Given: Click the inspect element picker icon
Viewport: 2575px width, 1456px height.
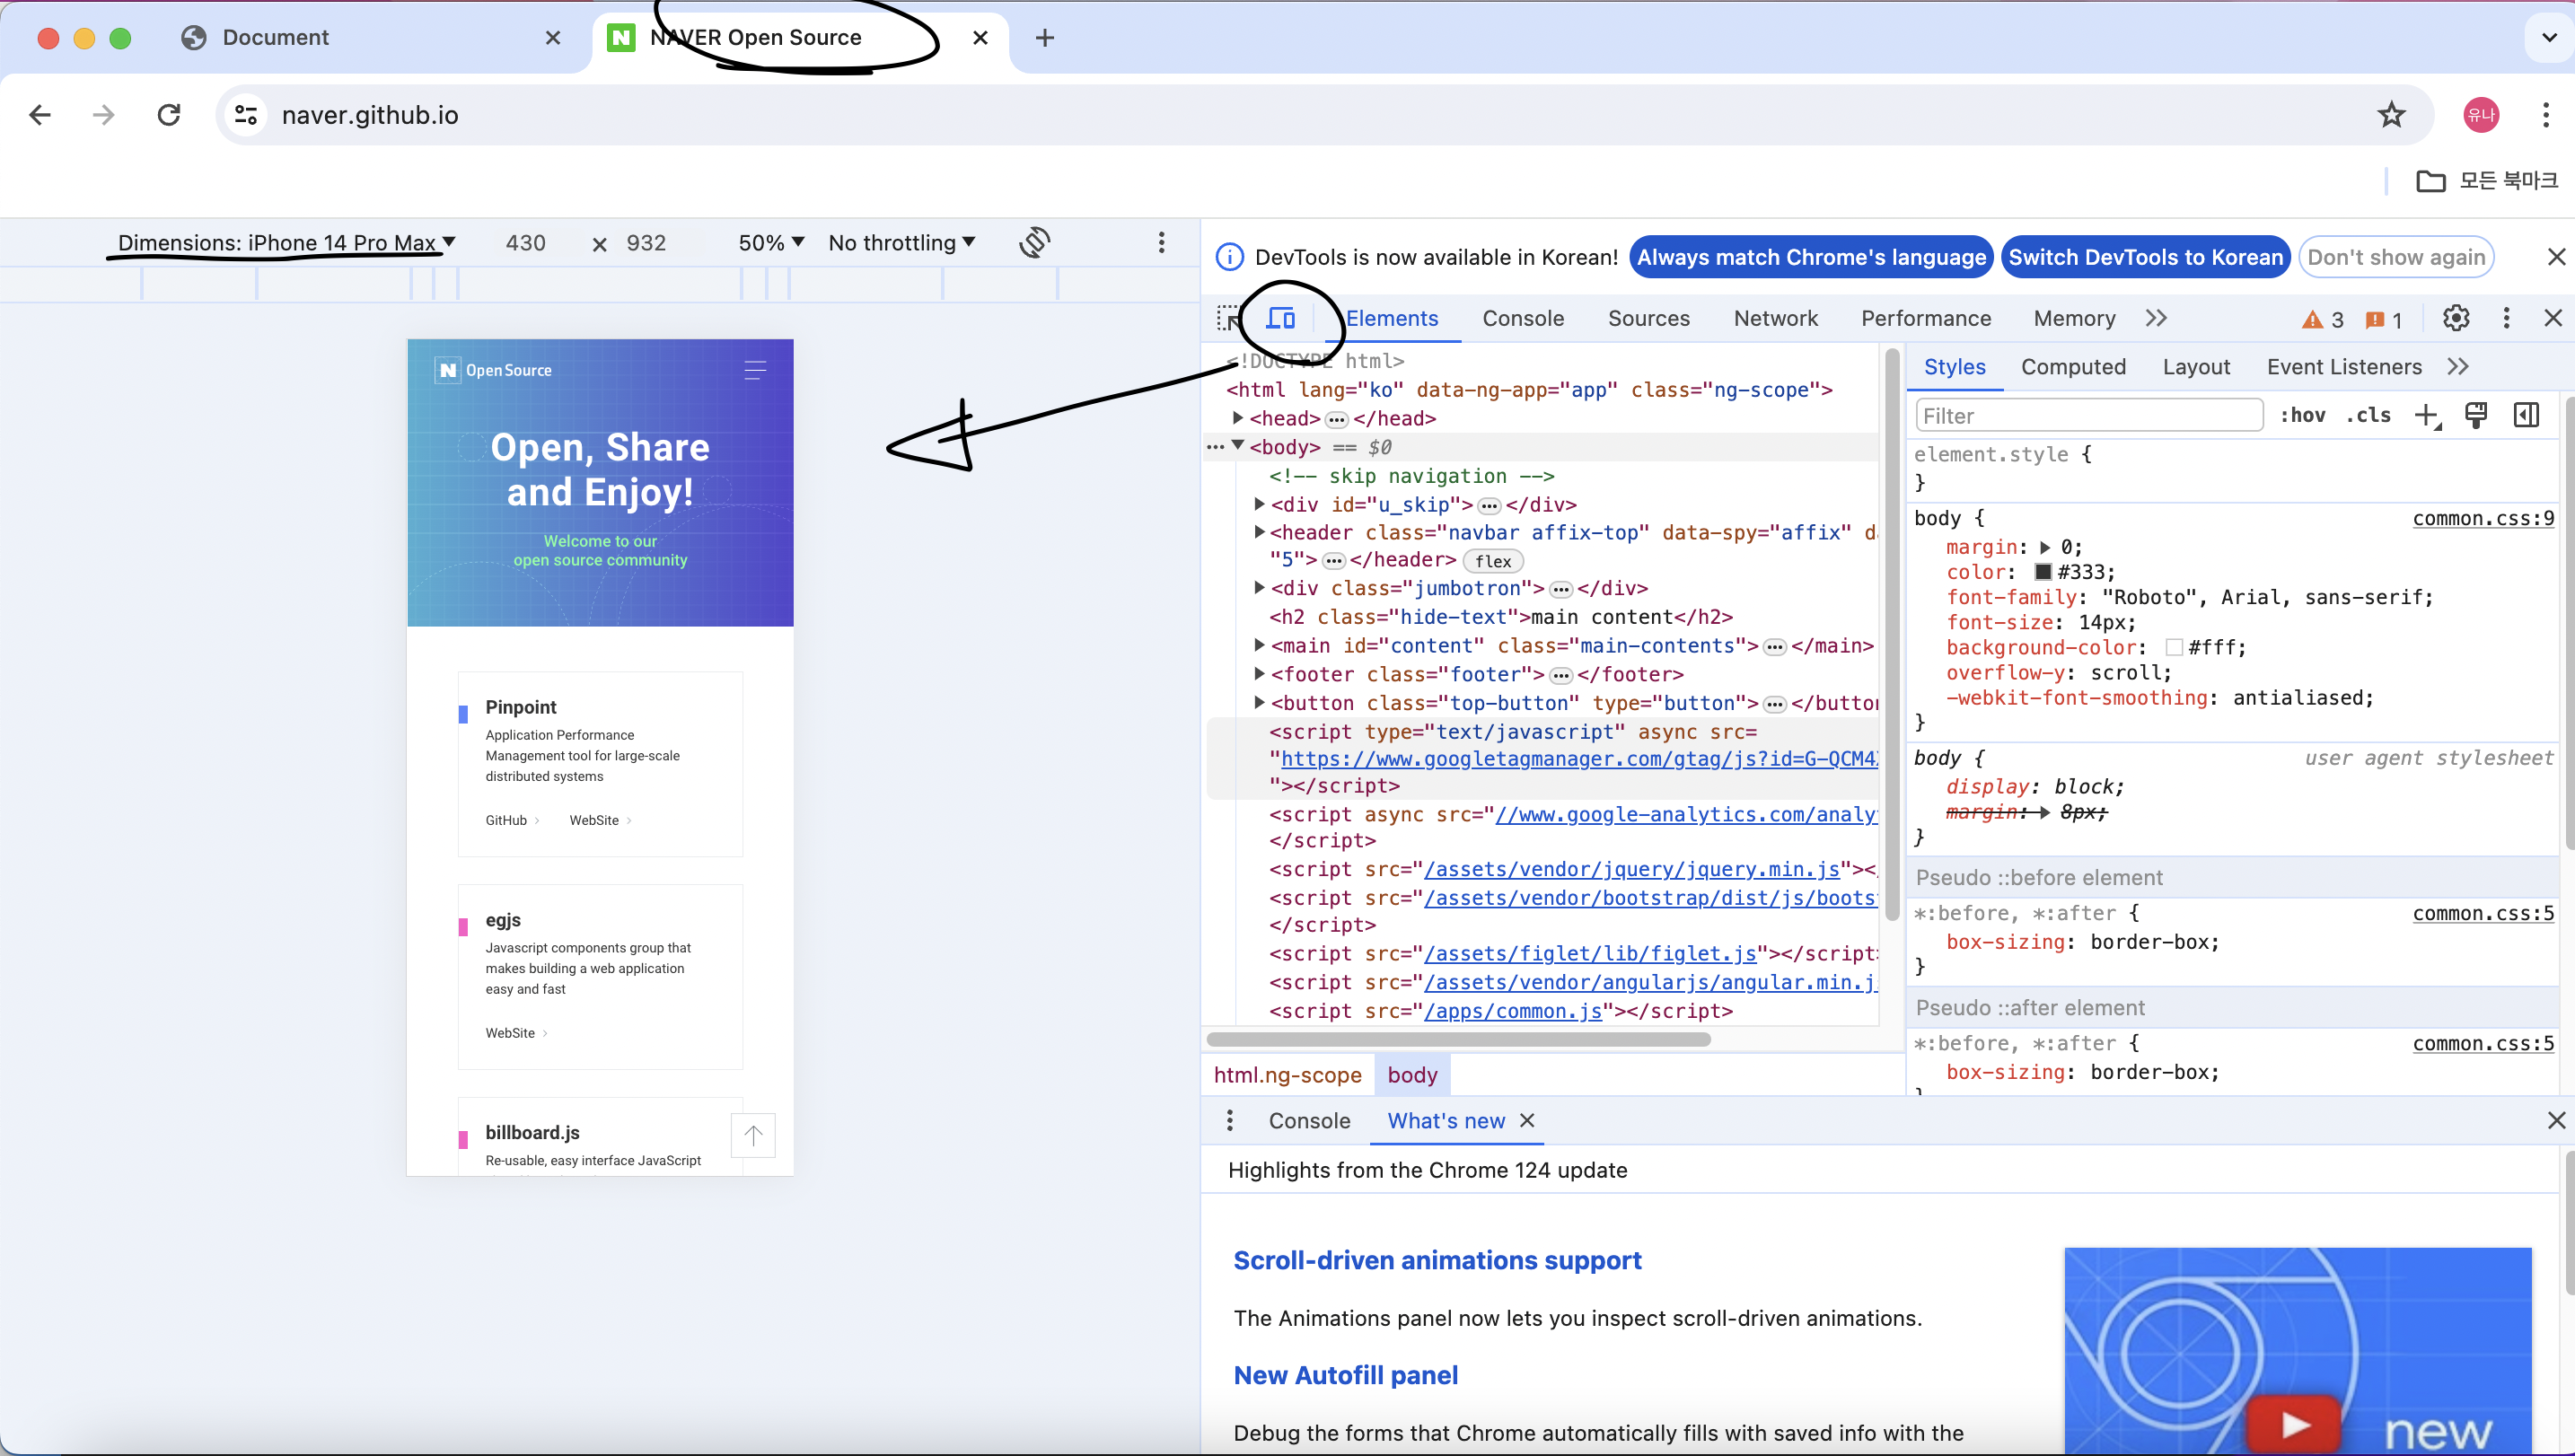Looking at the screenshot, I should click(1228, 318).
